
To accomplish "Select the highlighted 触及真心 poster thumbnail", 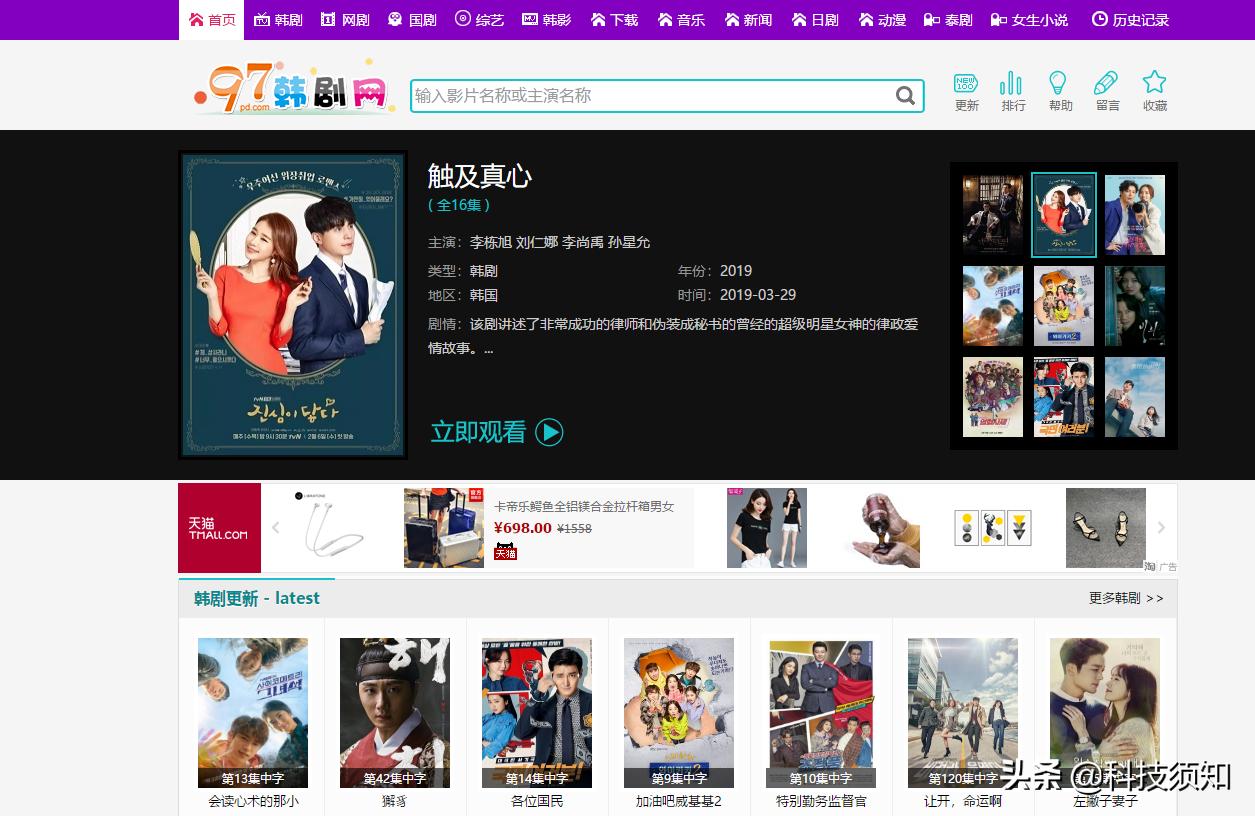I will (x=1063, y=214).
